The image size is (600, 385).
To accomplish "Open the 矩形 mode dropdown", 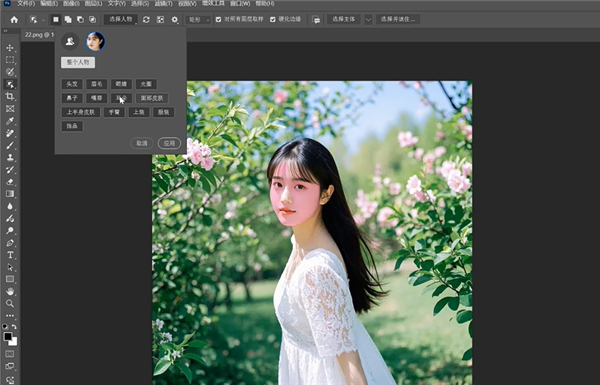I will tap(198, 20).
